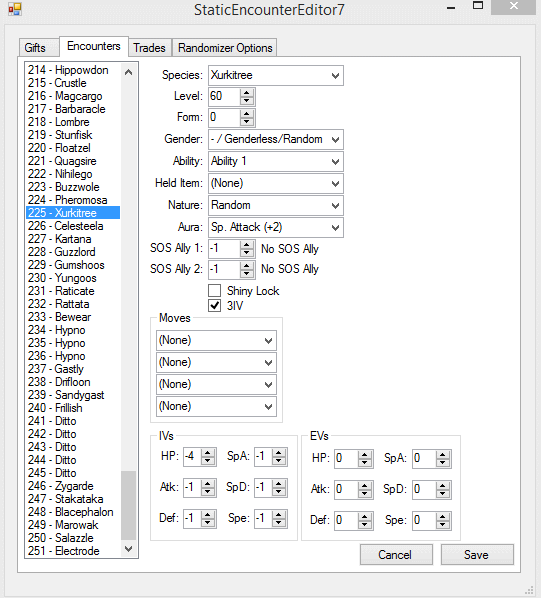Open the second Moves dropdown
541x598 pixels.
[x=216, y=362]
